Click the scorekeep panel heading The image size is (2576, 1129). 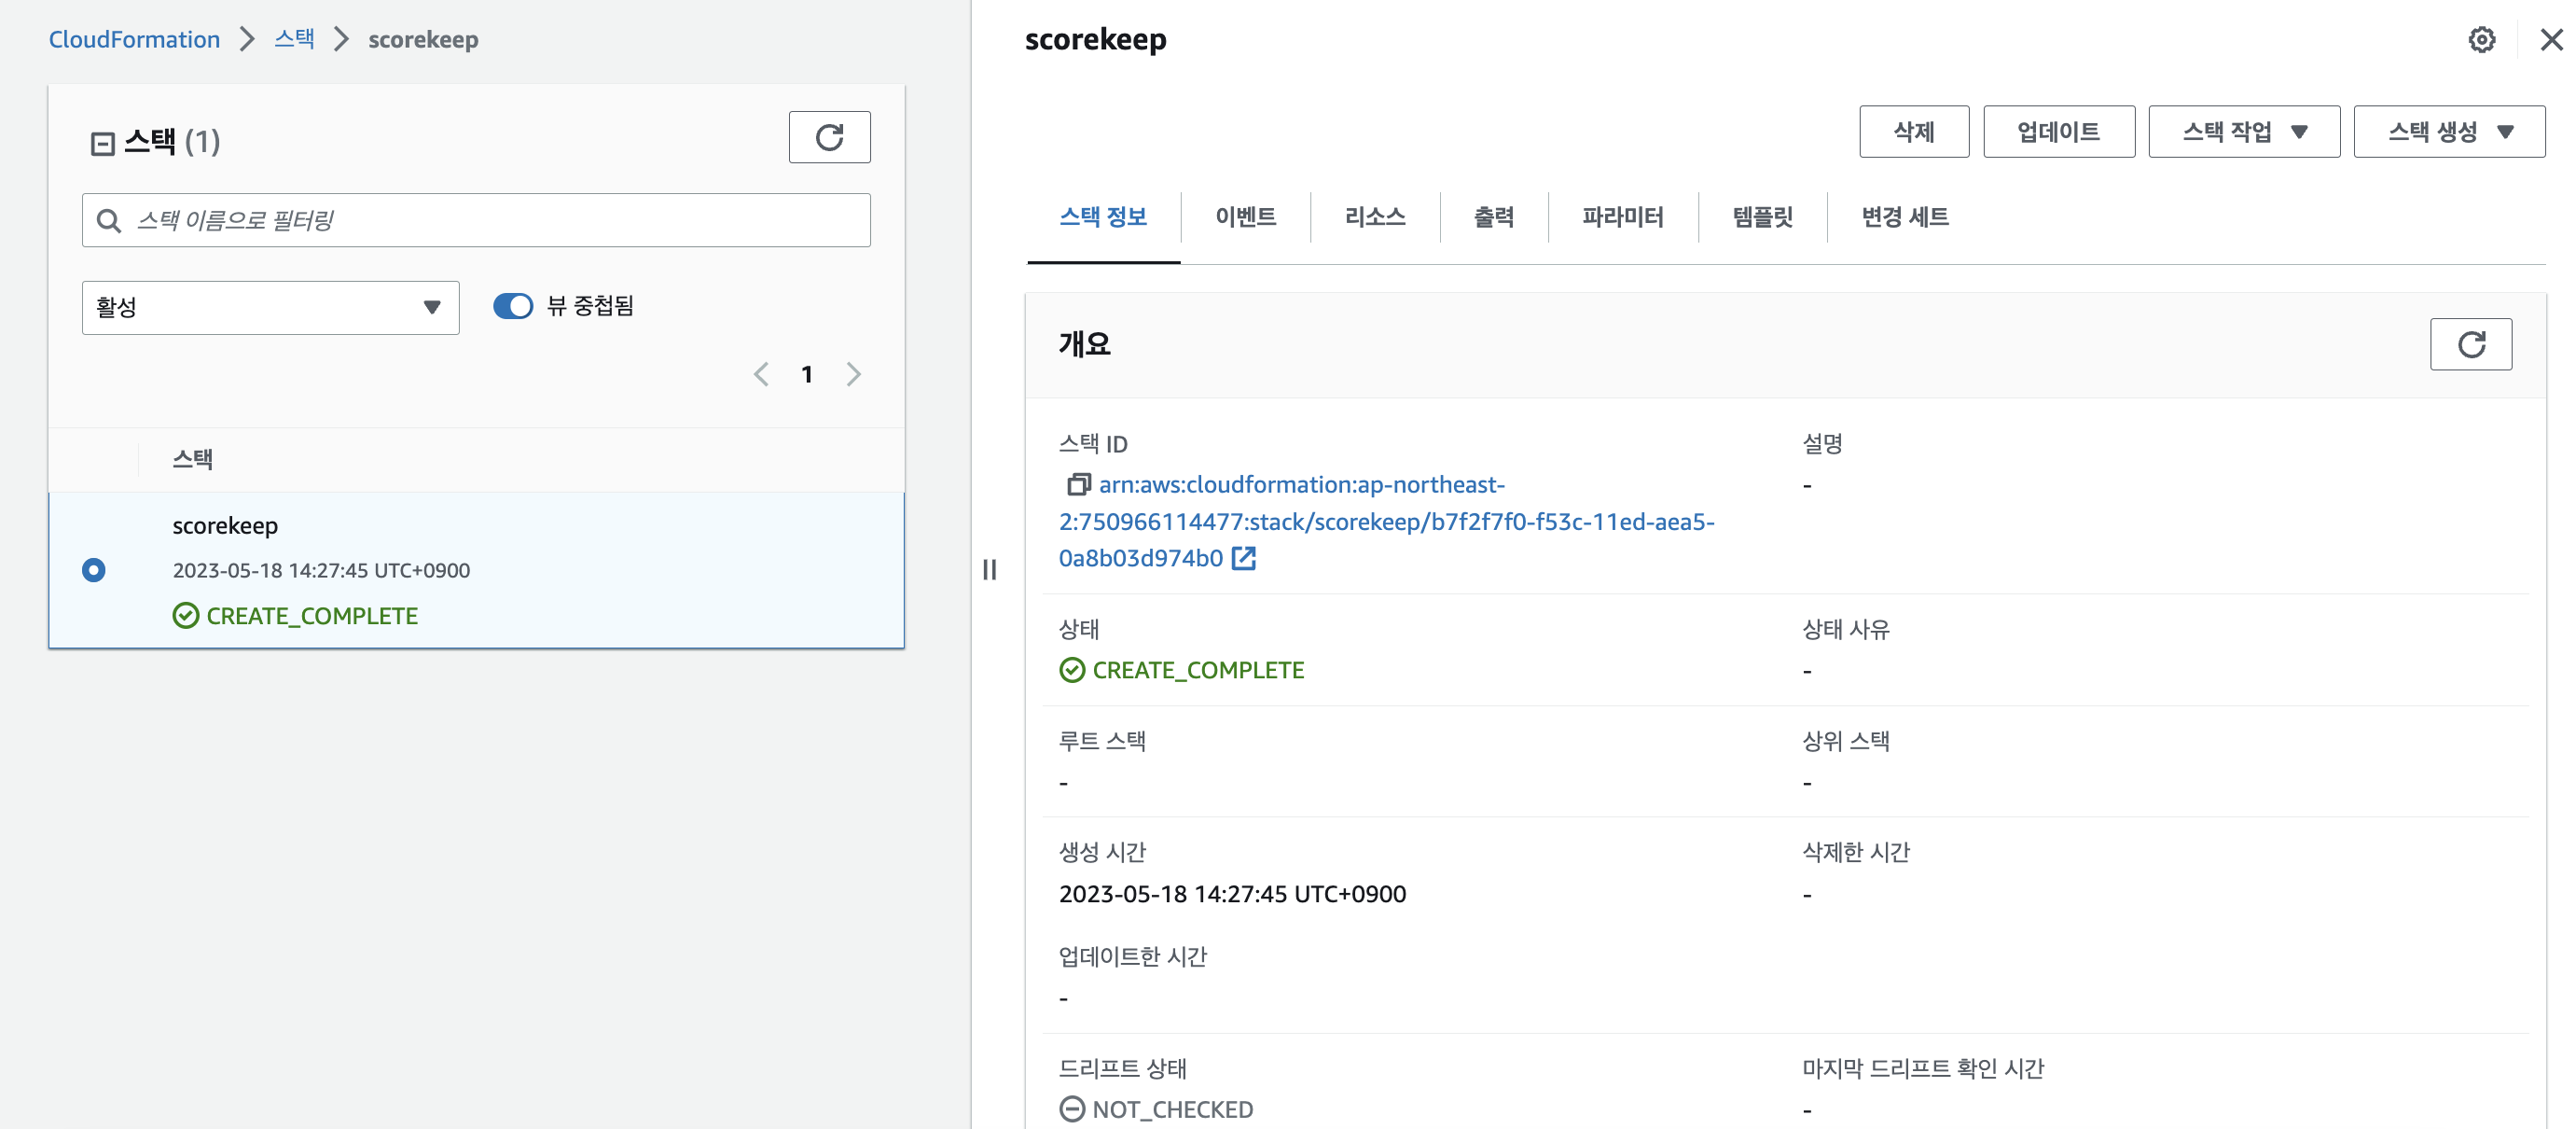pyautogui.click(x=1095, y=39)
